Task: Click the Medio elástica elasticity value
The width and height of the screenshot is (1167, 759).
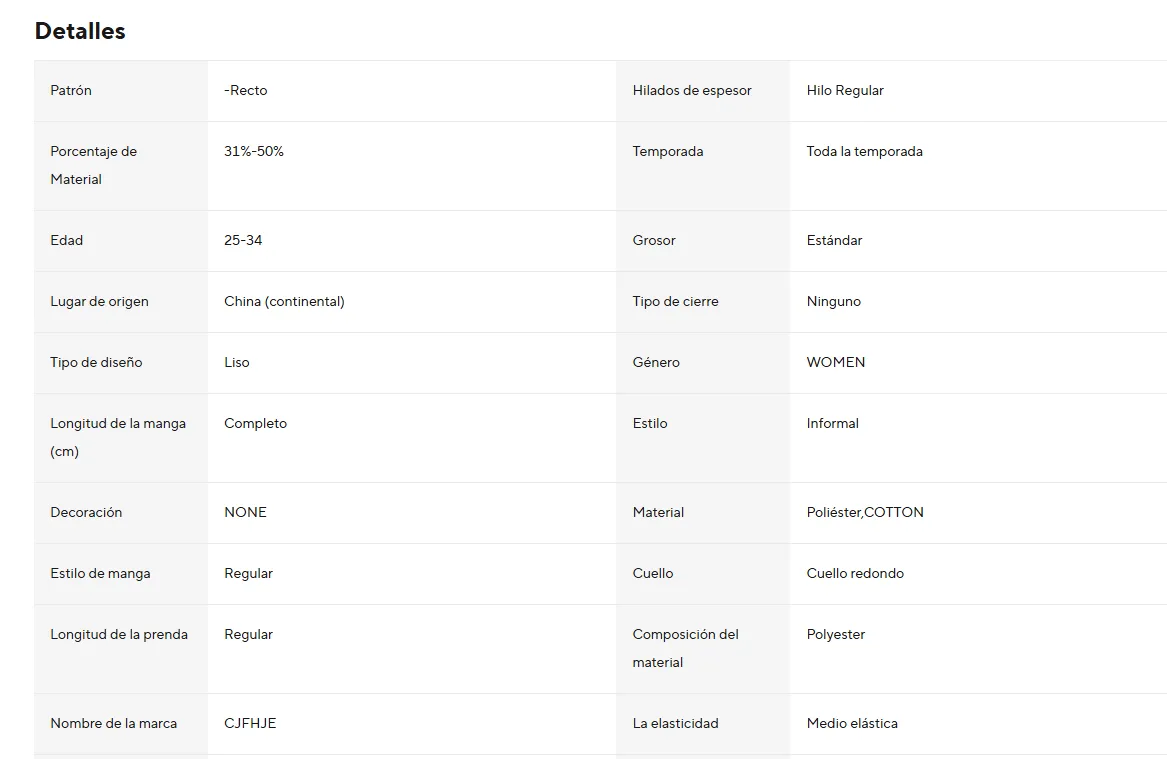Action: coord(852,723)
